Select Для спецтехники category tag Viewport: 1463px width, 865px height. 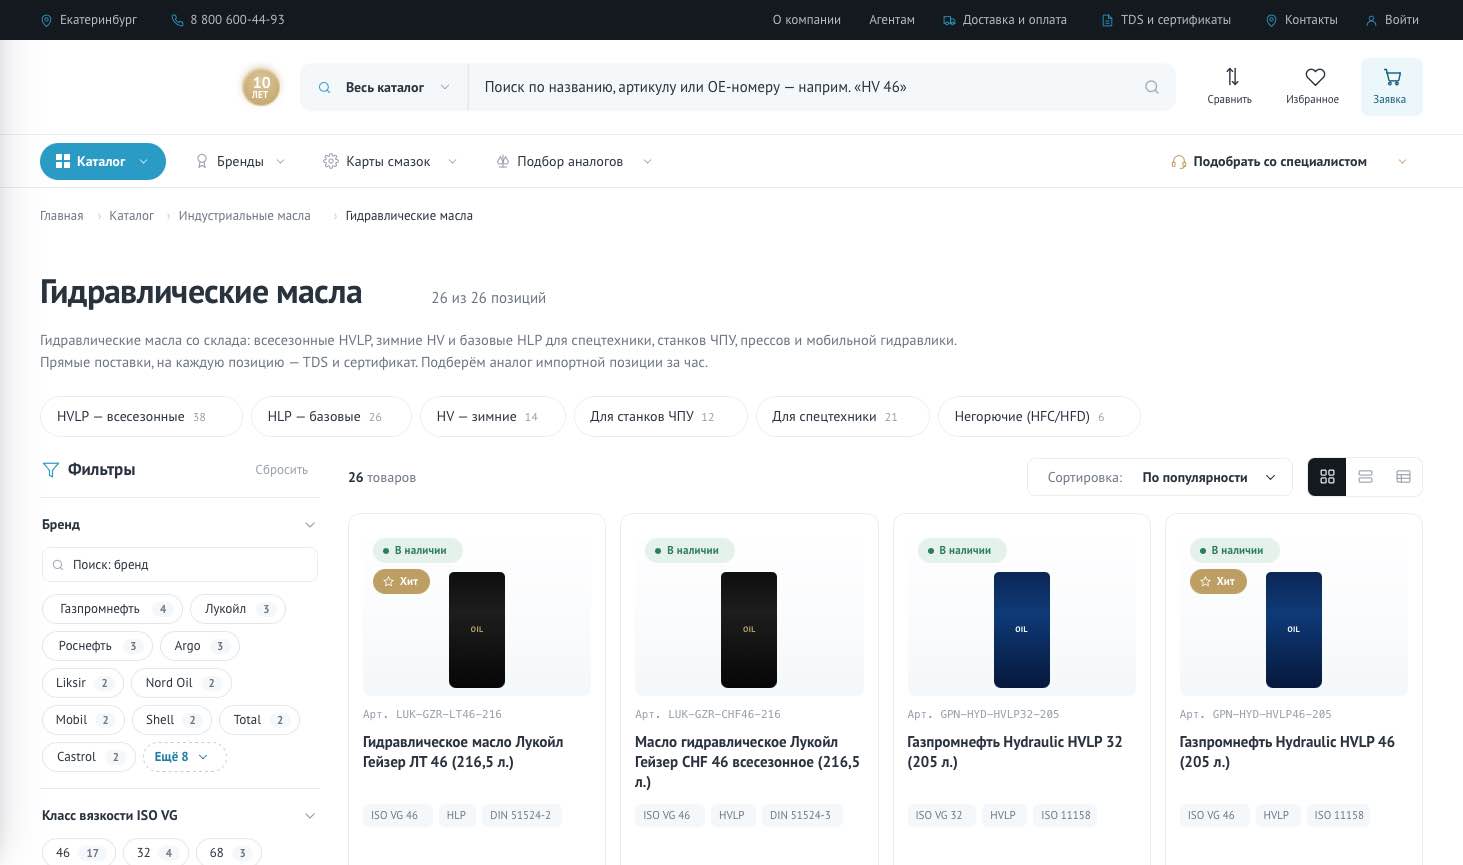pos(842,416)
